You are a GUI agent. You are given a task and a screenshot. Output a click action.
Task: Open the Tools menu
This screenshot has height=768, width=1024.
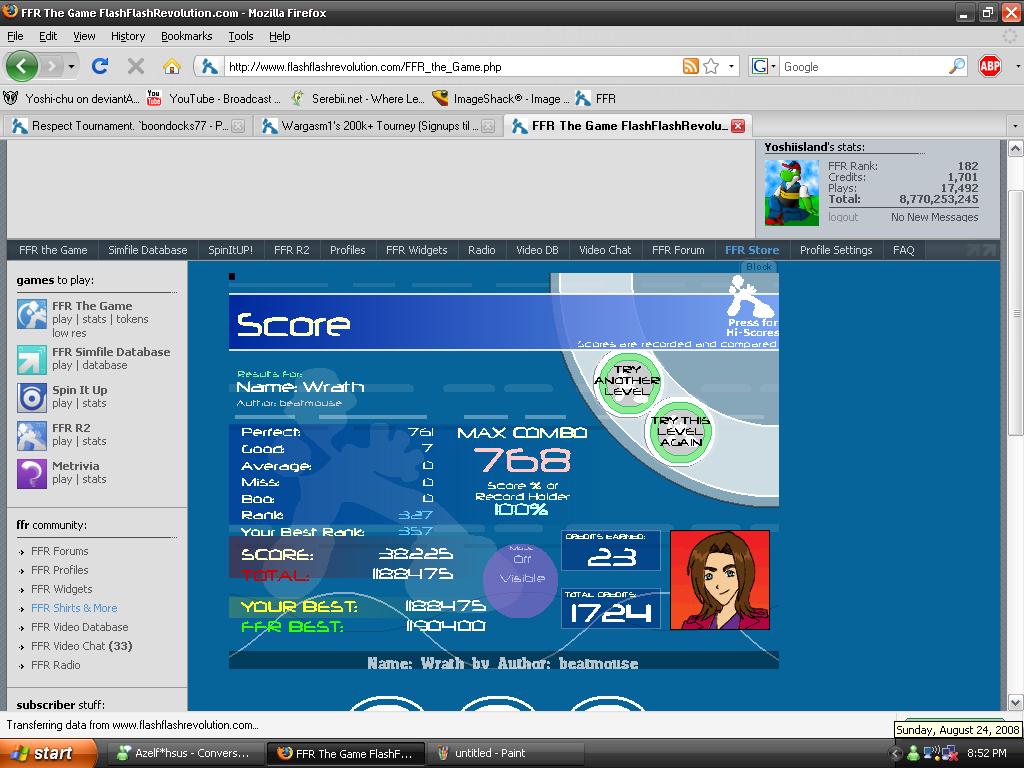click(x=240, y=36)
